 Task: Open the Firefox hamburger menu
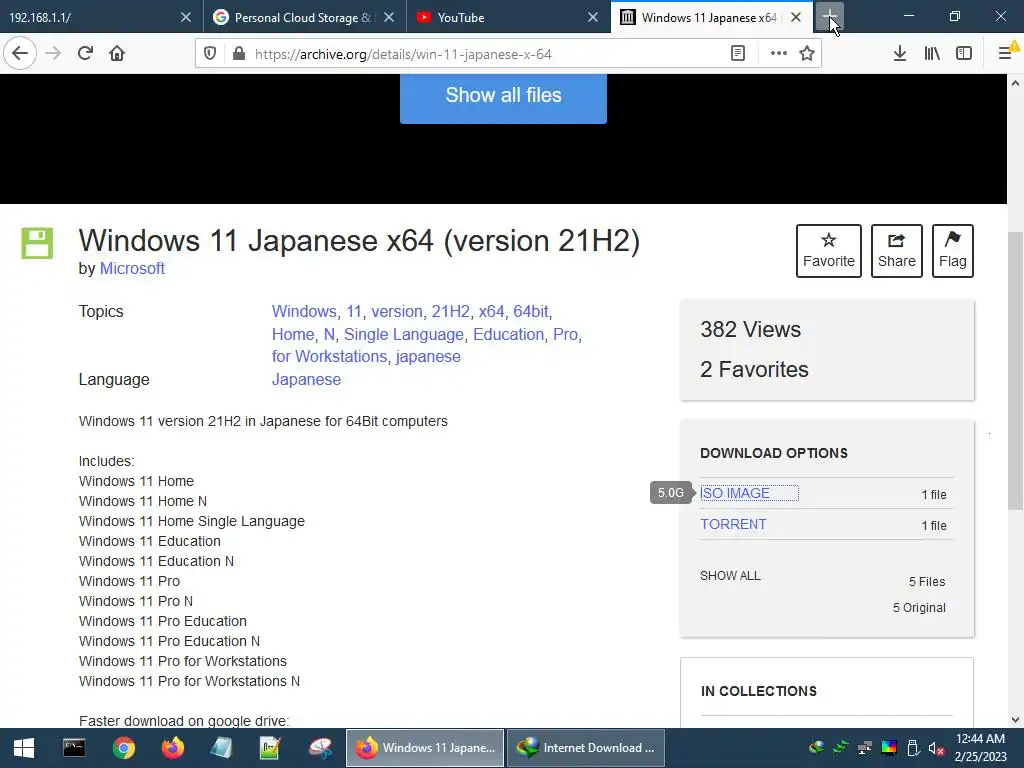tap(1006, 54)
